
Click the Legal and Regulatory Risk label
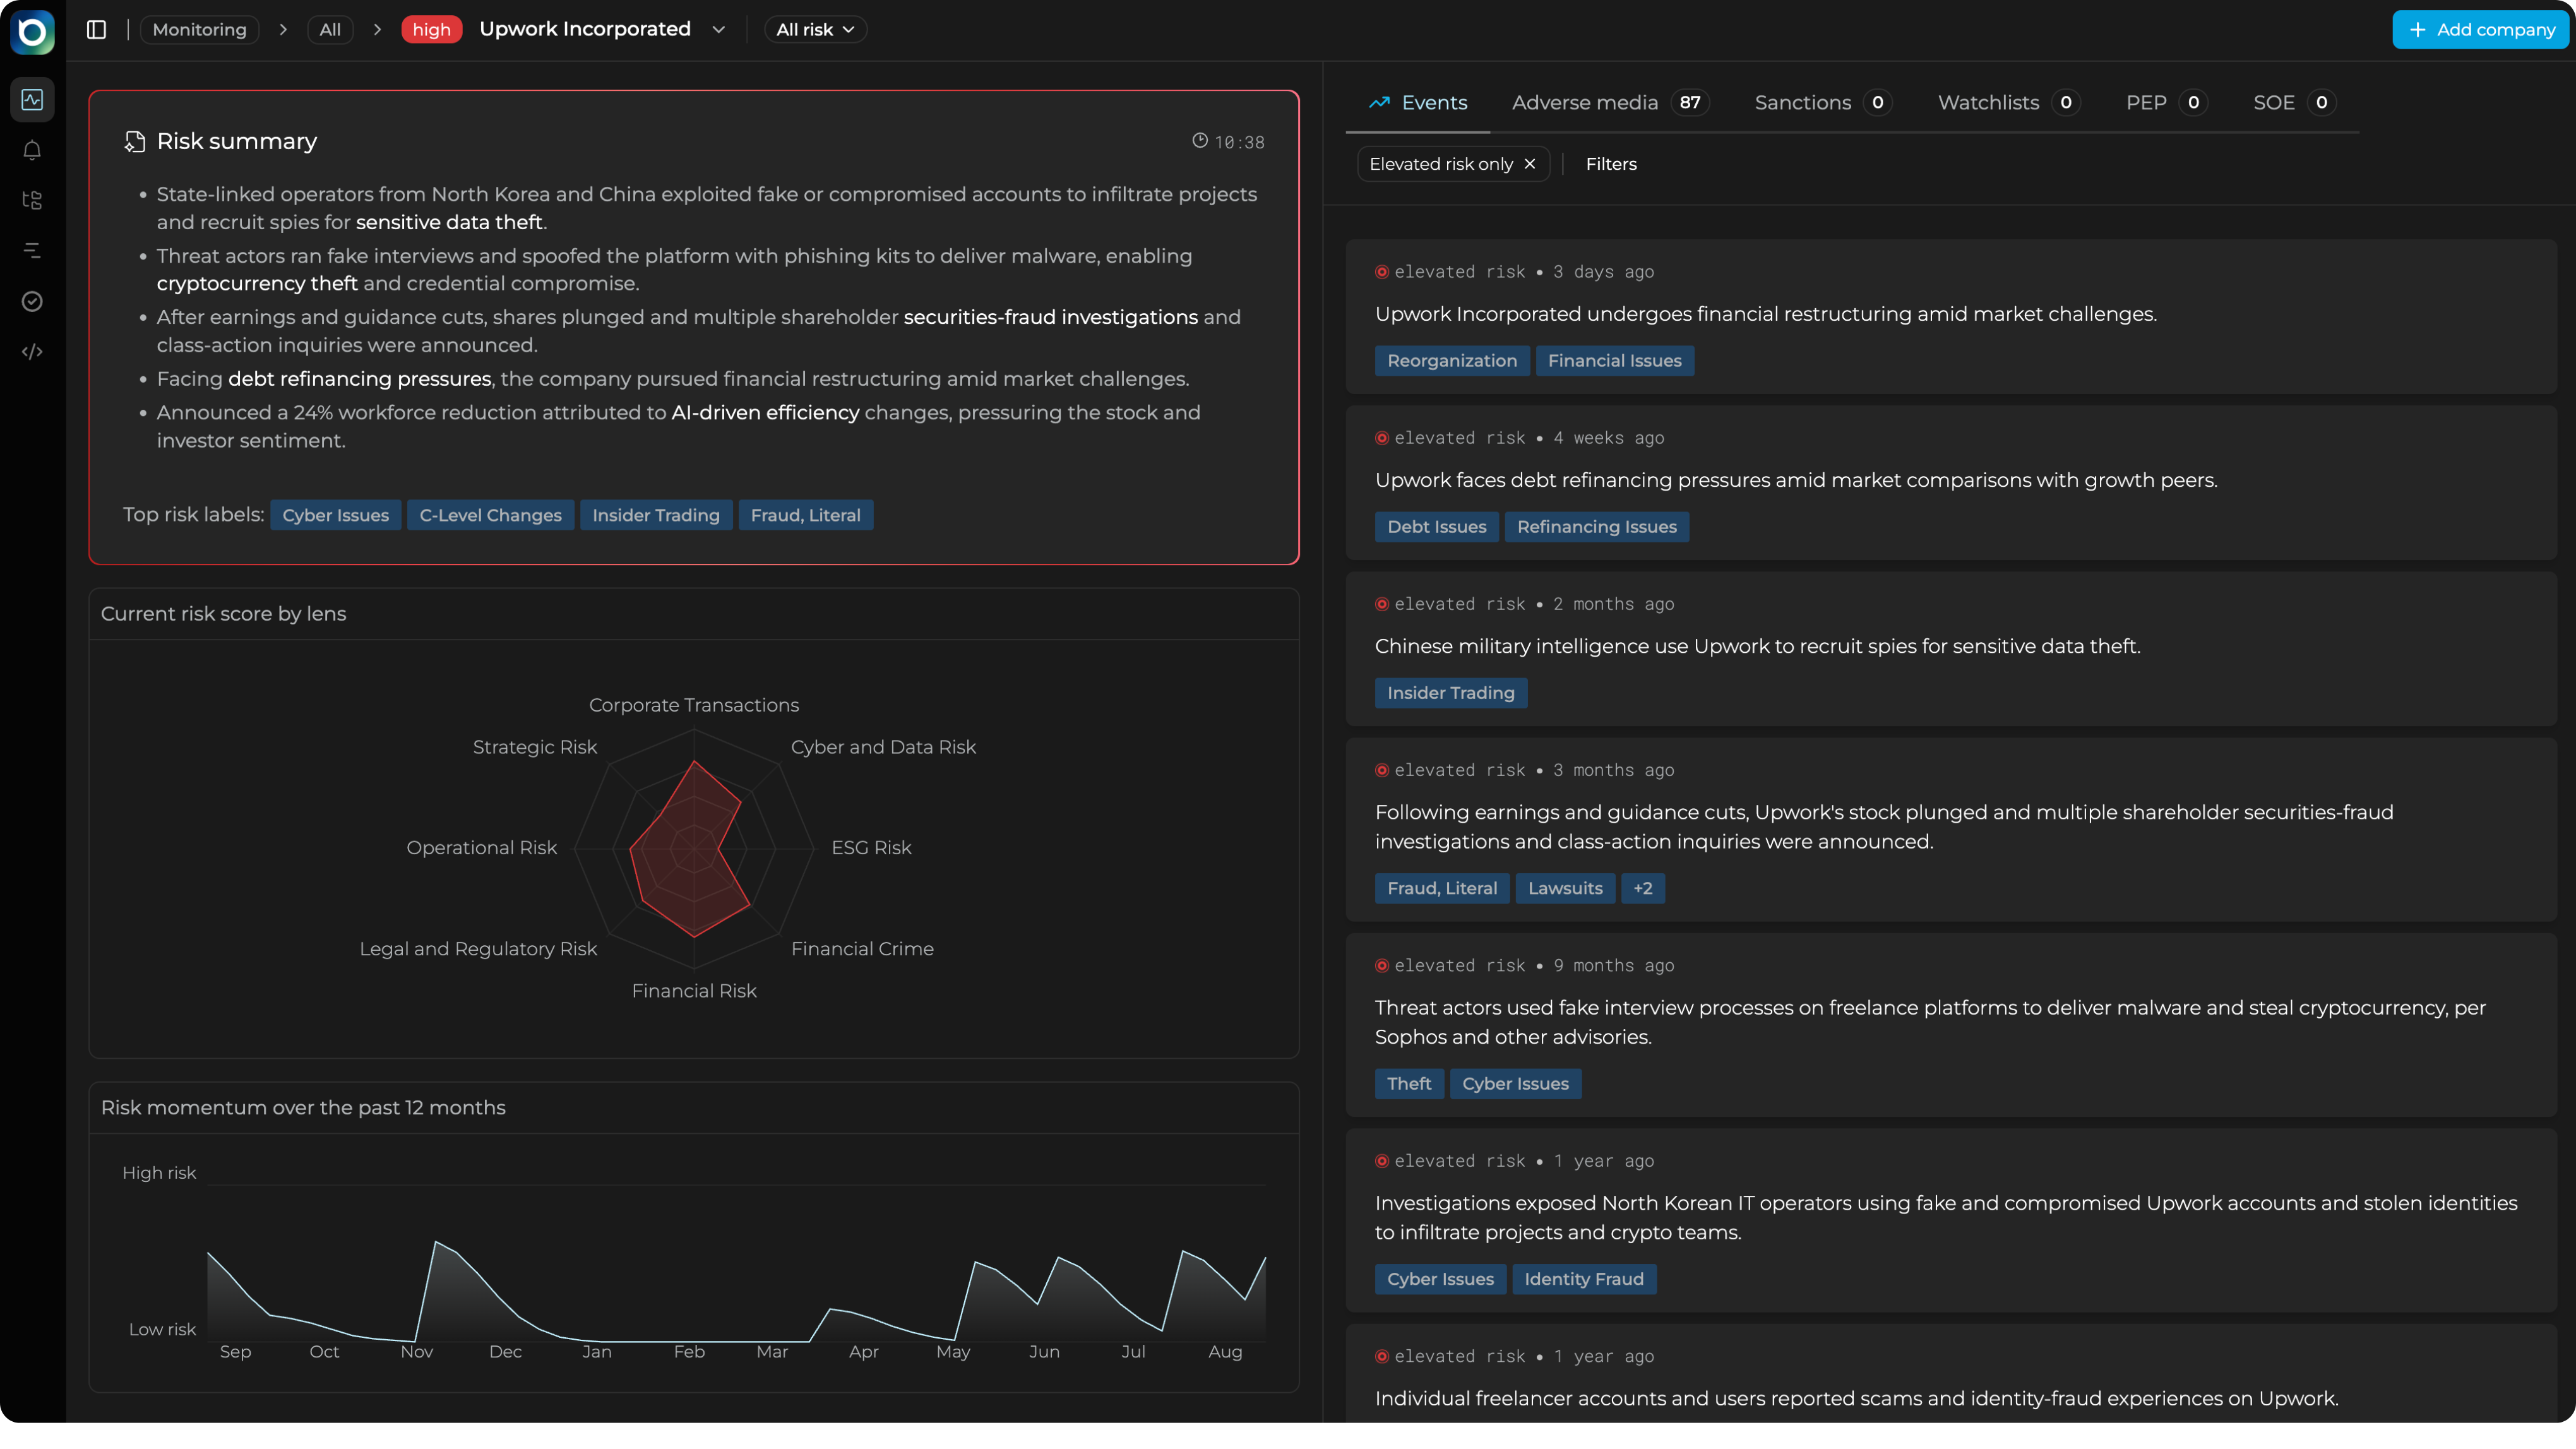tap(478, 949)
